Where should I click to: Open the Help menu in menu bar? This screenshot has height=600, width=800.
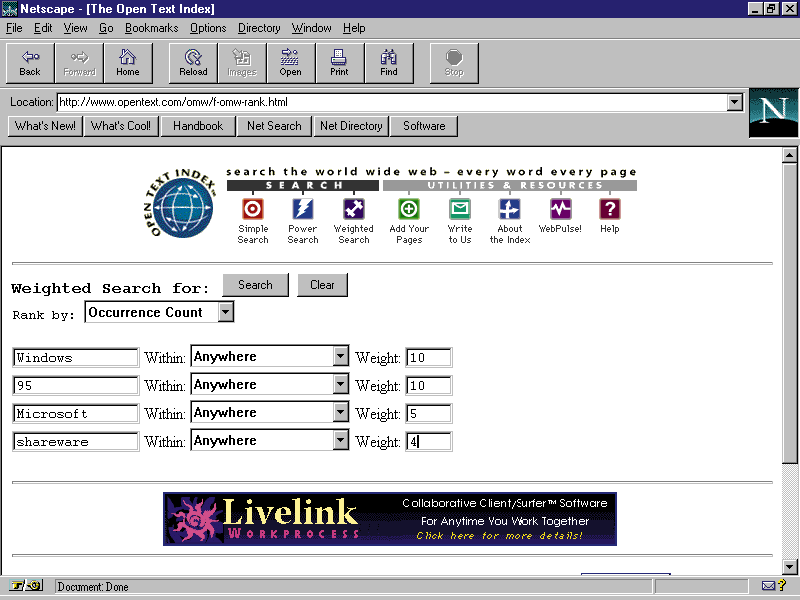coord(354,28)
